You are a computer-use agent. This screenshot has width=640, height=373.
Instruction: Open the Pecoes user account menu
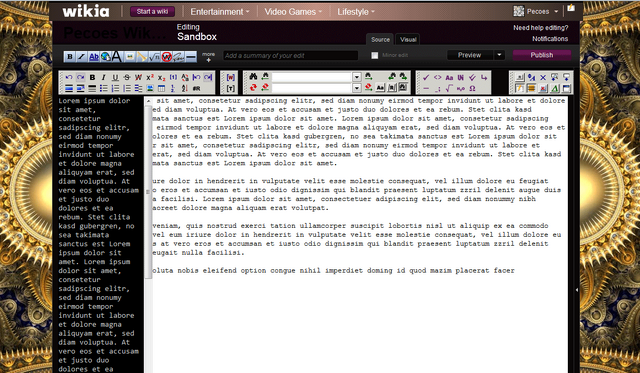536,11
